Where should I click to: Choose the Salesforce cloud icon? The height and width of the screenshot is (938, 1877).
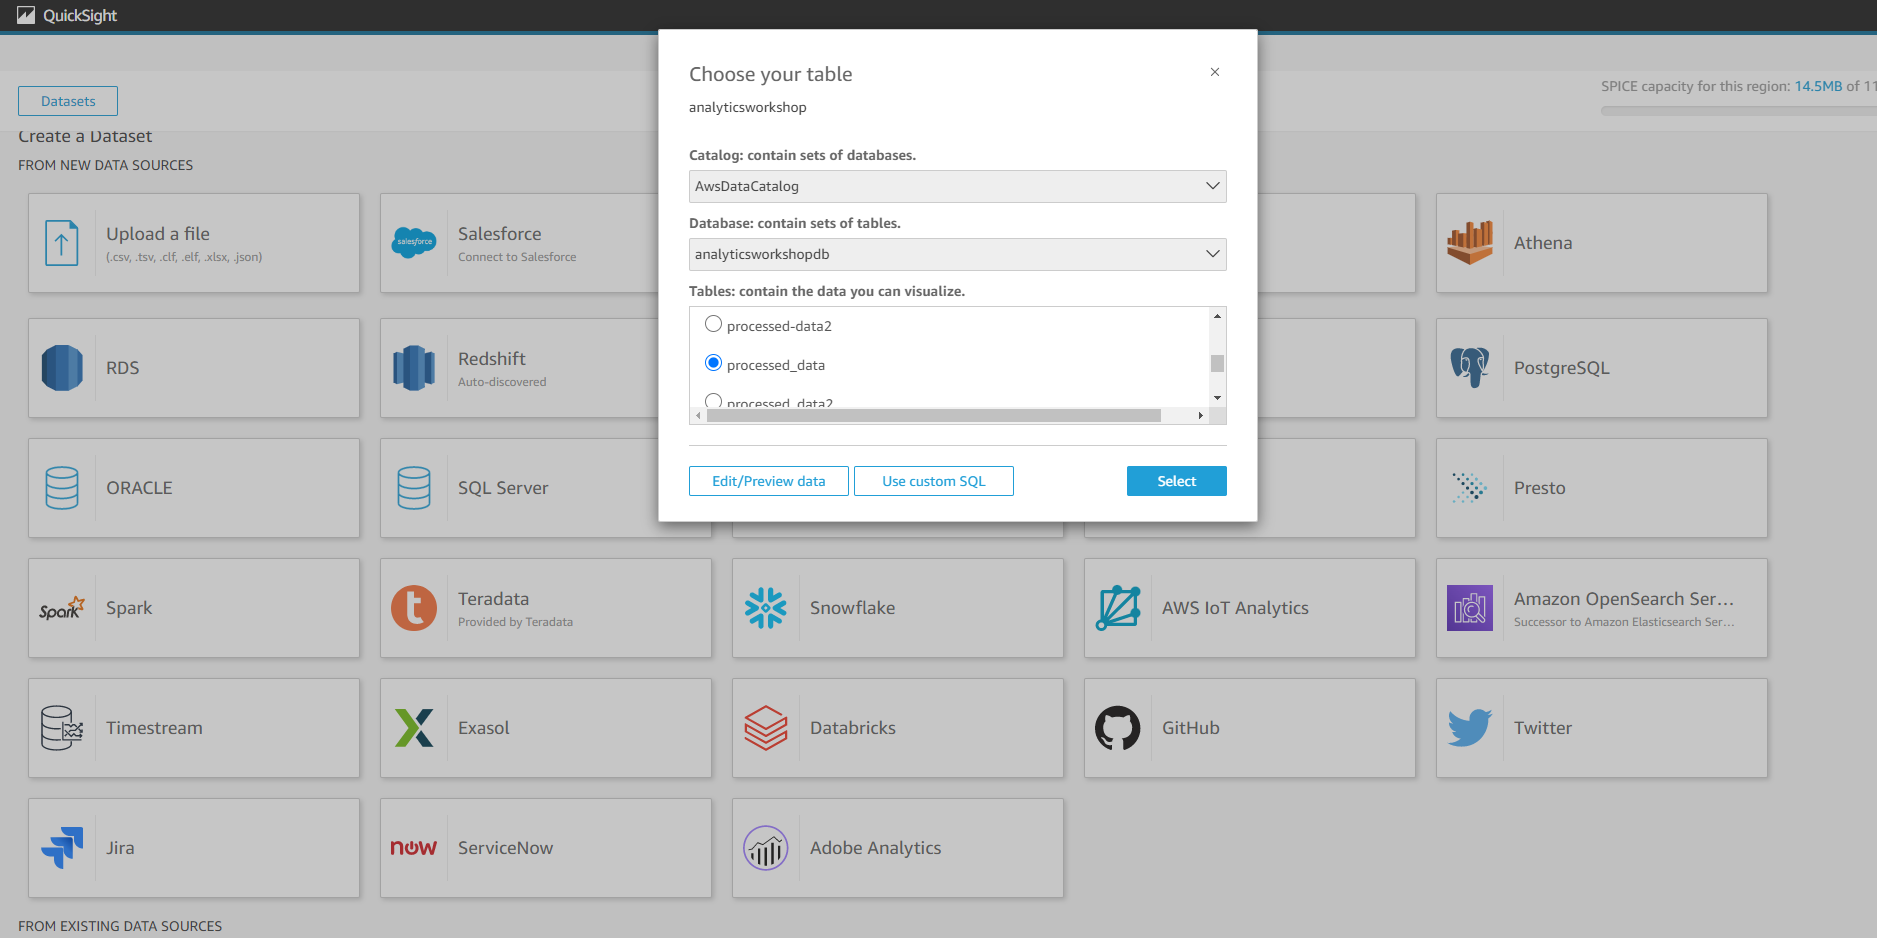point(414,242)
